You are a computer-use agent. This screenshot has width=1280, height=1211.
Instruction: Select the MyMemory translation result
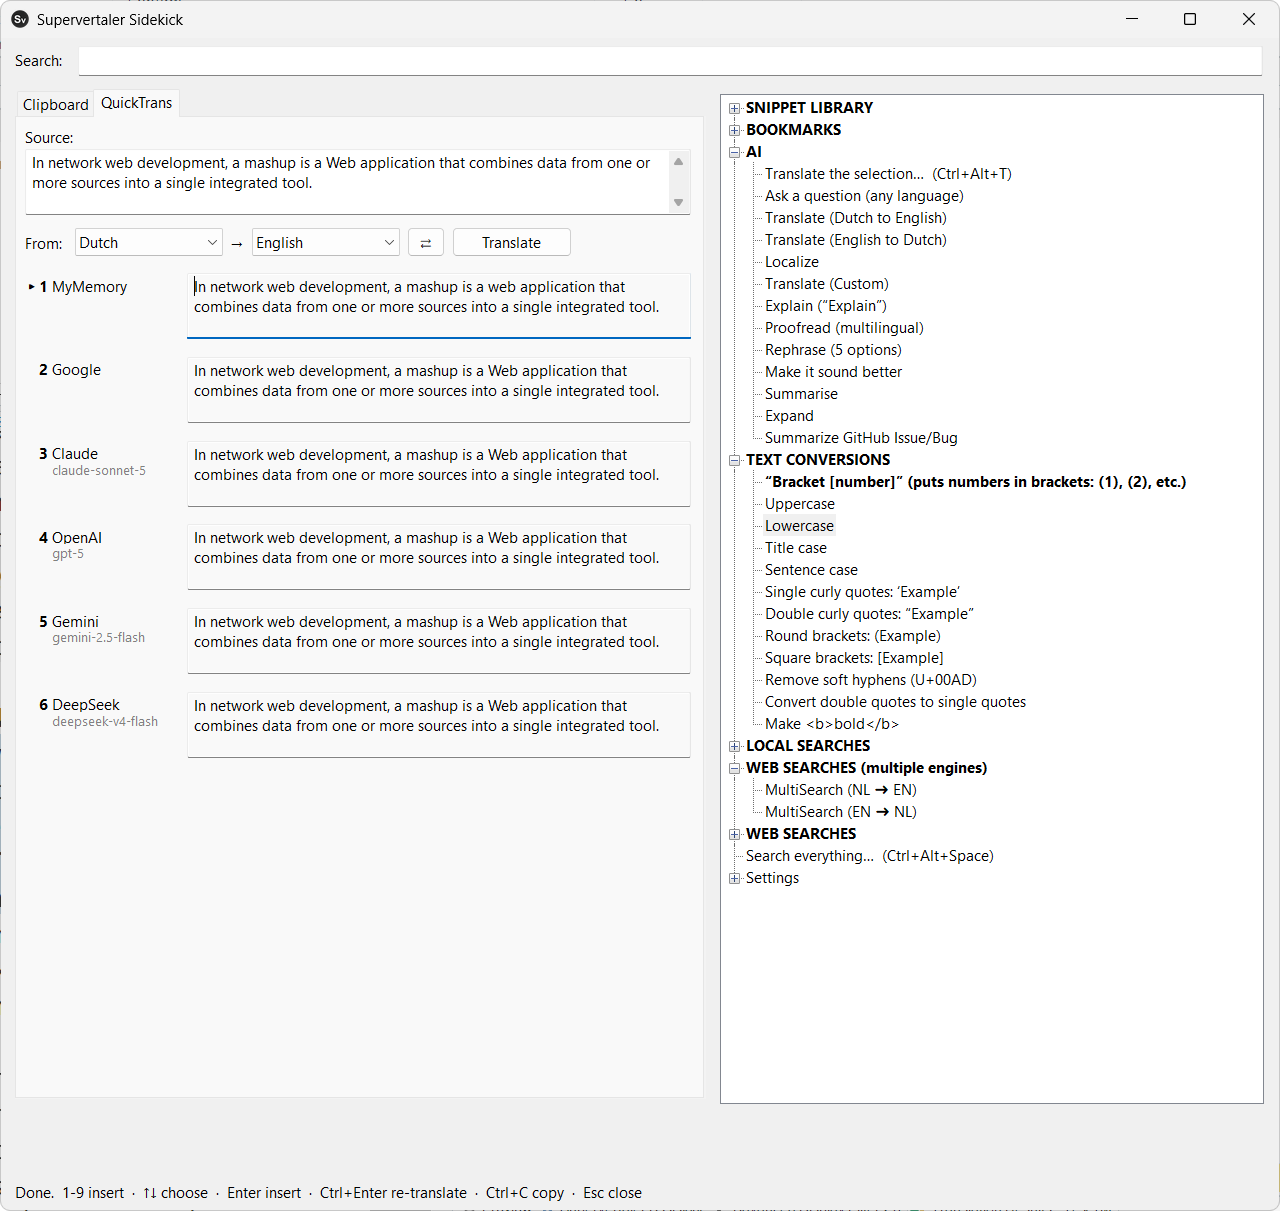[x=439, y=305]
